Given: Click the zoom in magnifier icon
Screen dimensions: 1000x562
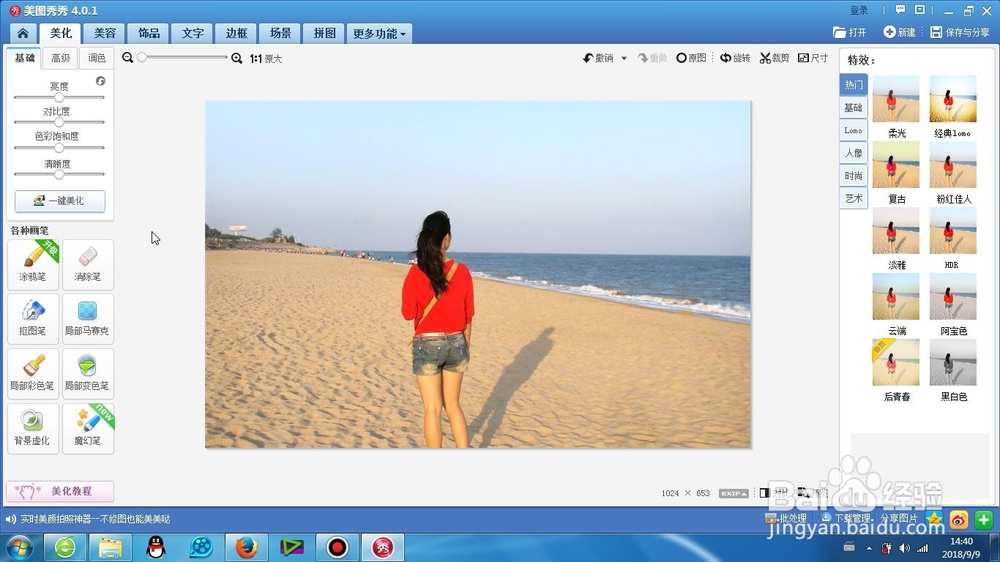Looking at the screenshot, I should click(237, 58).
